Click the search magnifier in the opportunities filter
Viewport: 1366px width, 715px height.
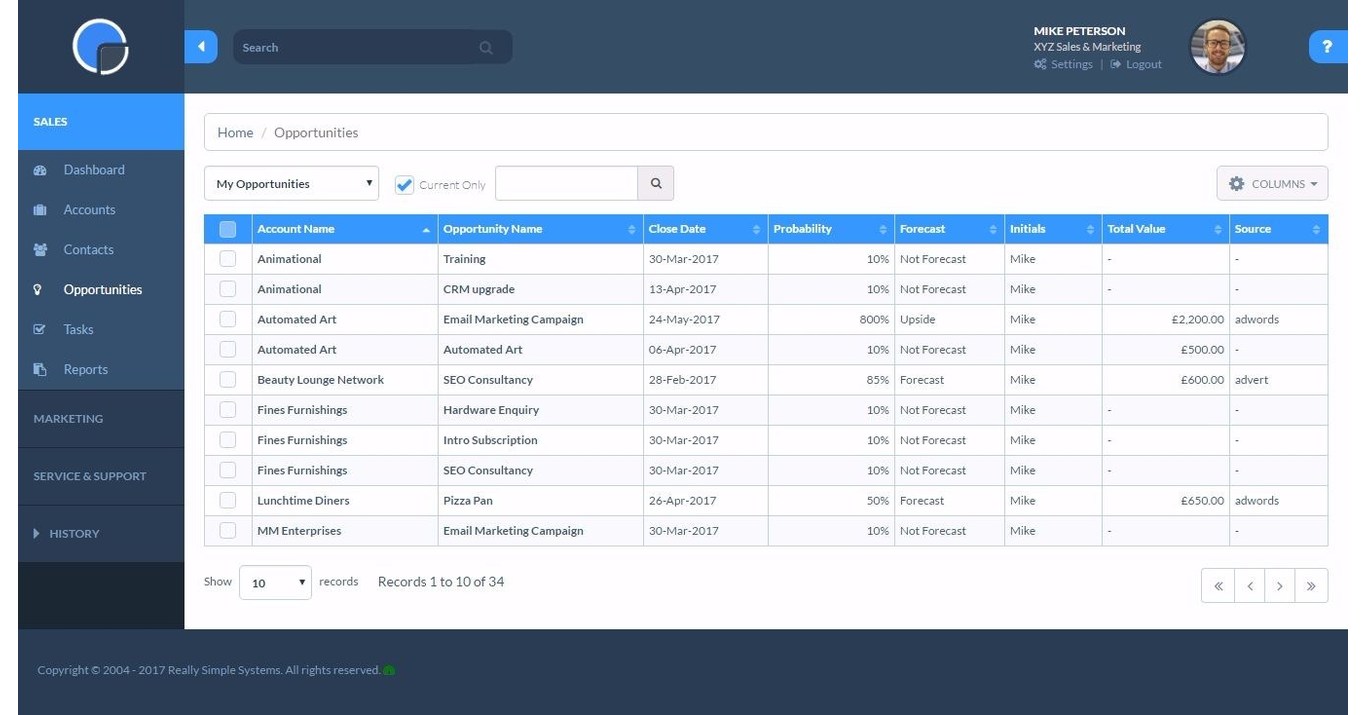tap(656, 183)
